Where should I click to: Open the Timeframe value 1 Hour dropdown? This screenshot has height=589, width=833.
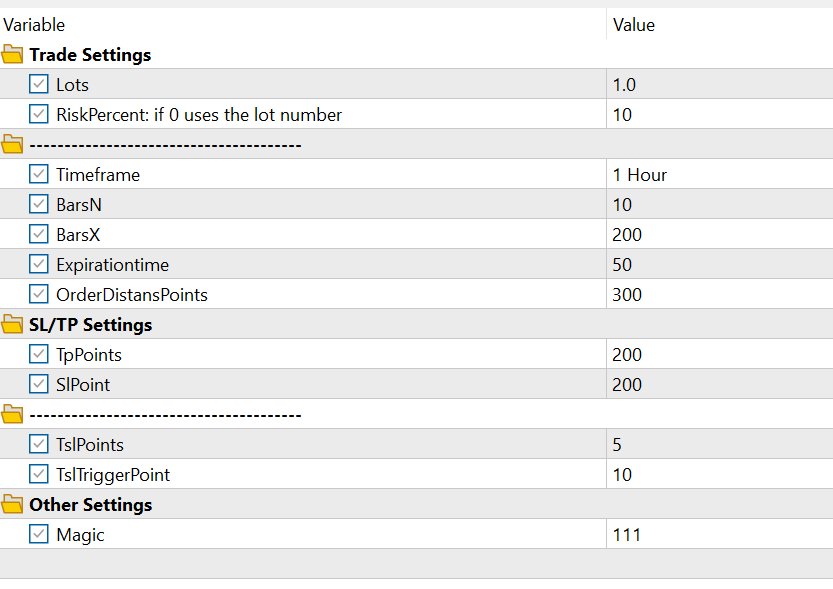pos(719,174)
